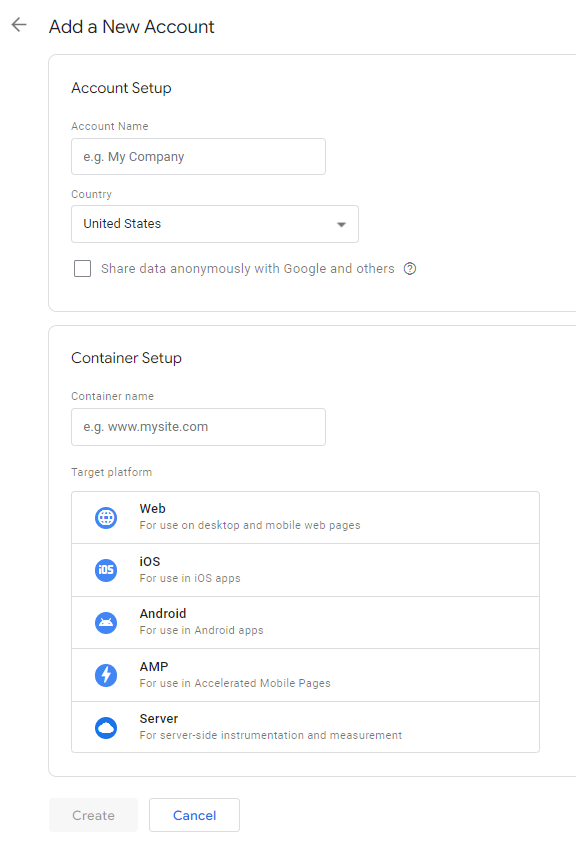Click the back arrow icon
This screenshot has width=576, height=842.
point(19,25)
